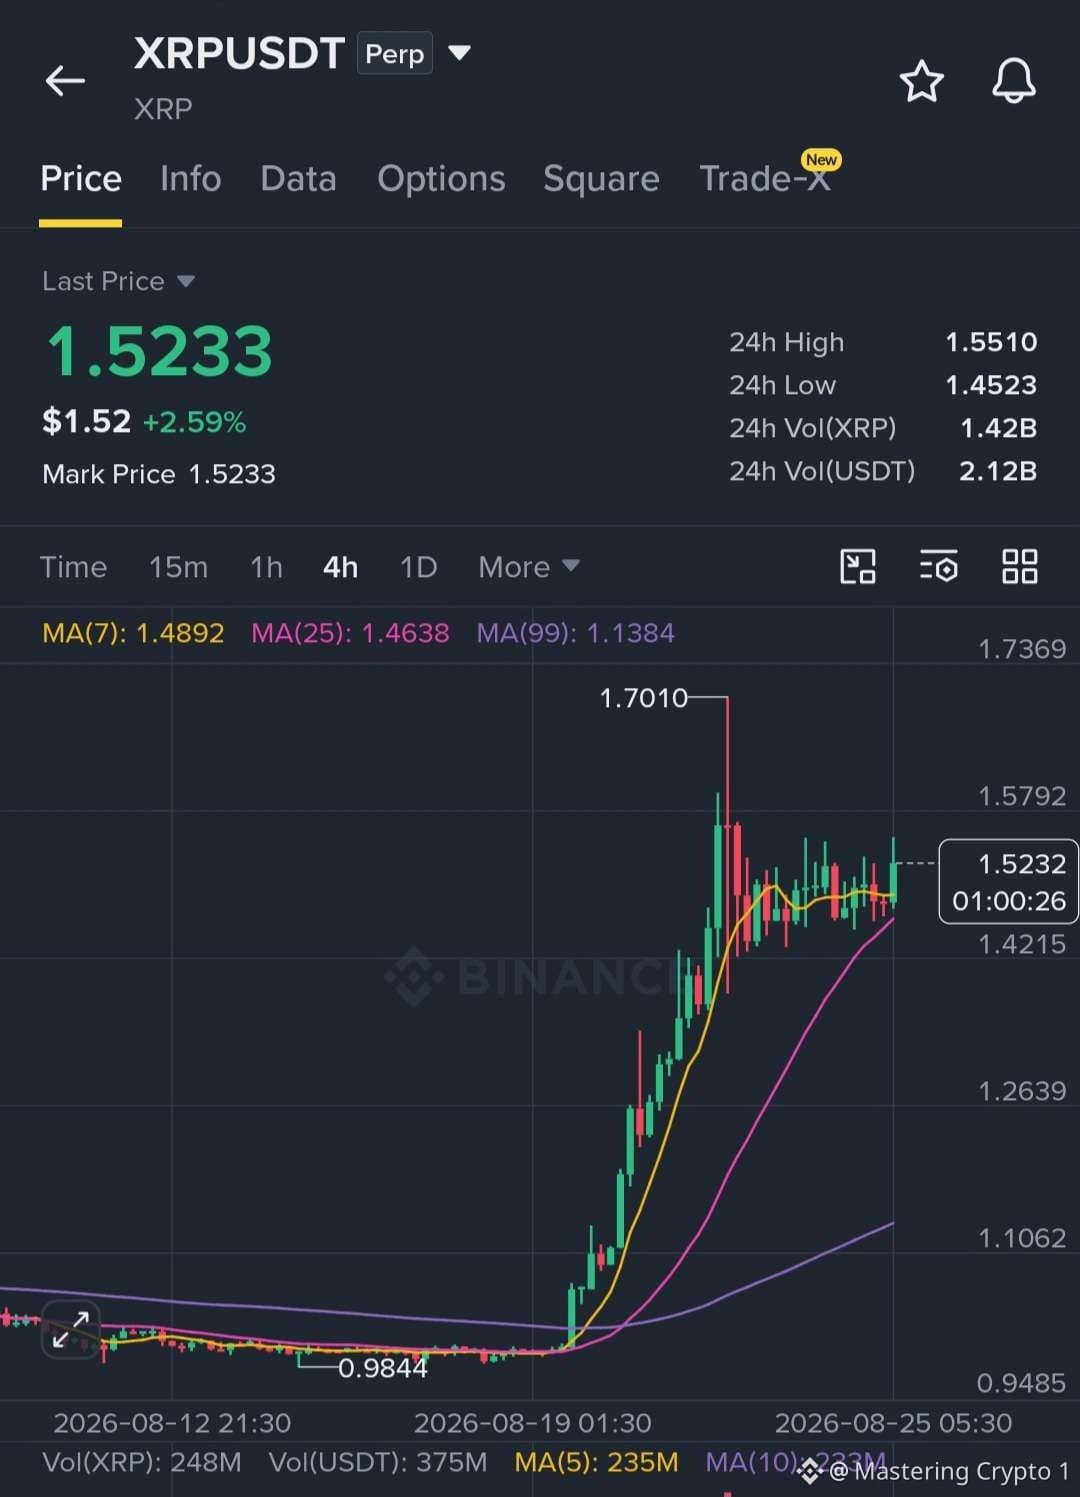
Task: Open the chart drawing tools icon
Action: 857,566
